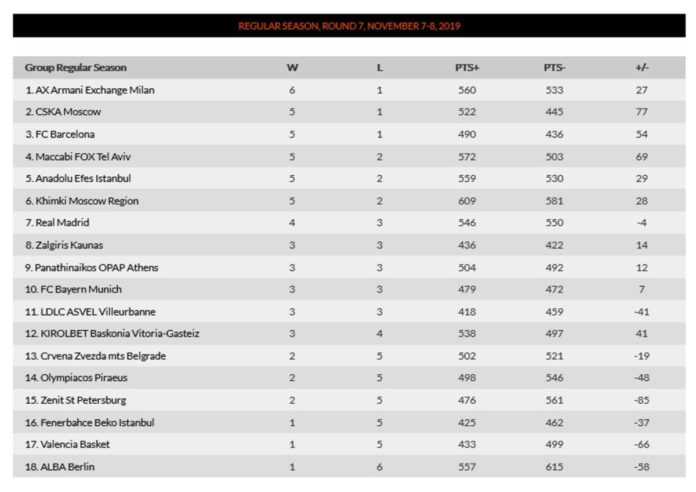The image size is (696, 492).
Task: Open AX Armani Exchange Milan team row
Action: tap(90, 90)
